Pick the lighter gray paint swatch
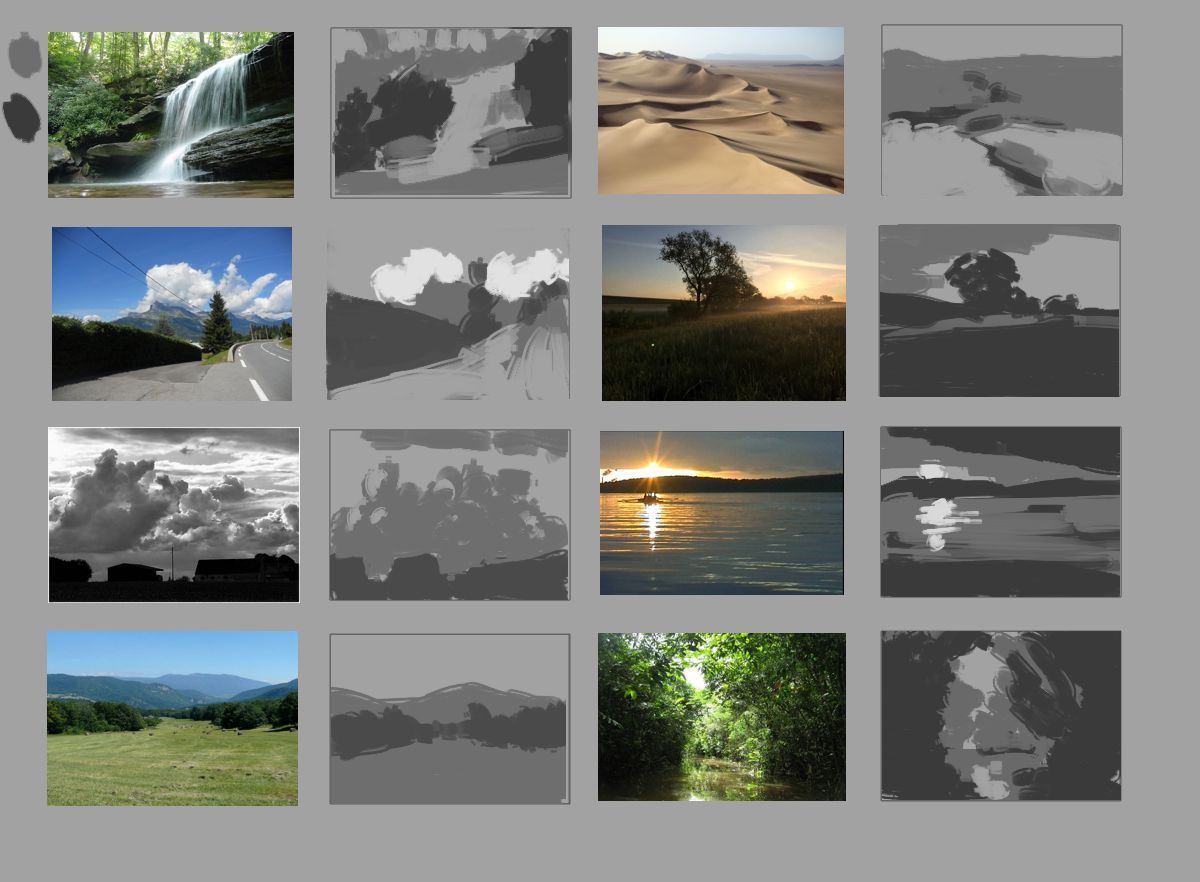This screenshot has height=882, width=1200. point(25,55)
